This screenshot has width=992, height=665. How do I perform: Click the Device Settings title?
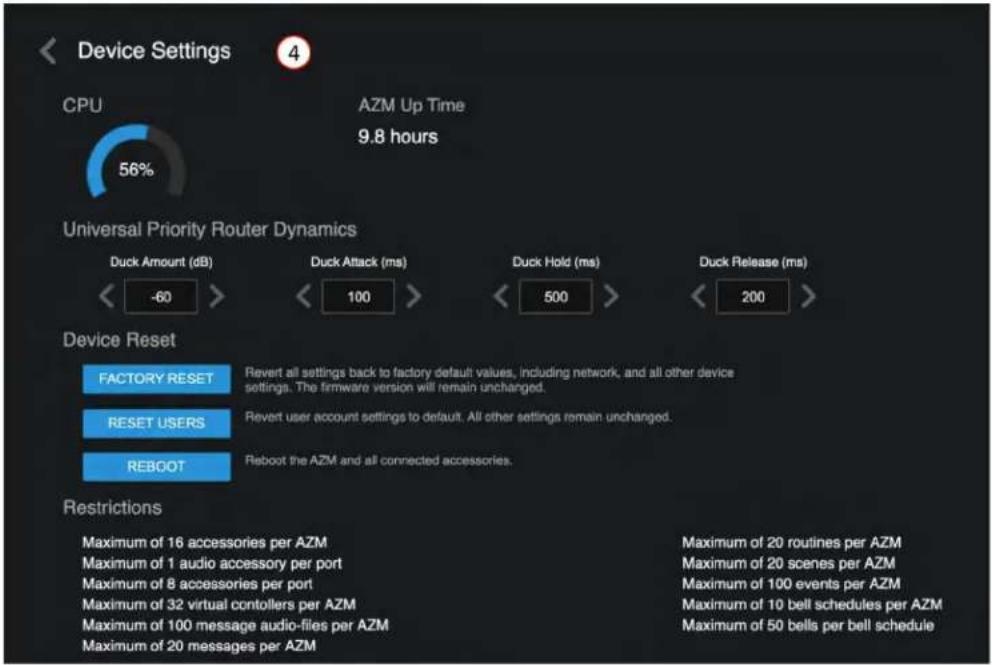click(x=154, y=51)
